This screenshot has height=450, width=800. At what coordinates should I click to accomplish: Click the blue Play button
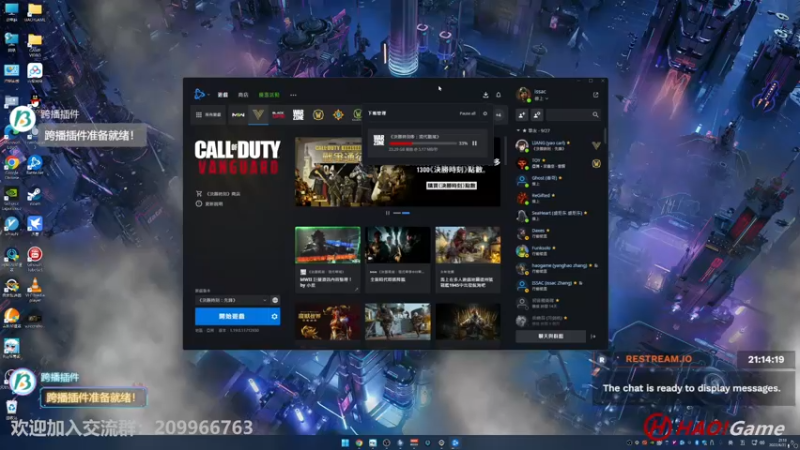(232, 317)
